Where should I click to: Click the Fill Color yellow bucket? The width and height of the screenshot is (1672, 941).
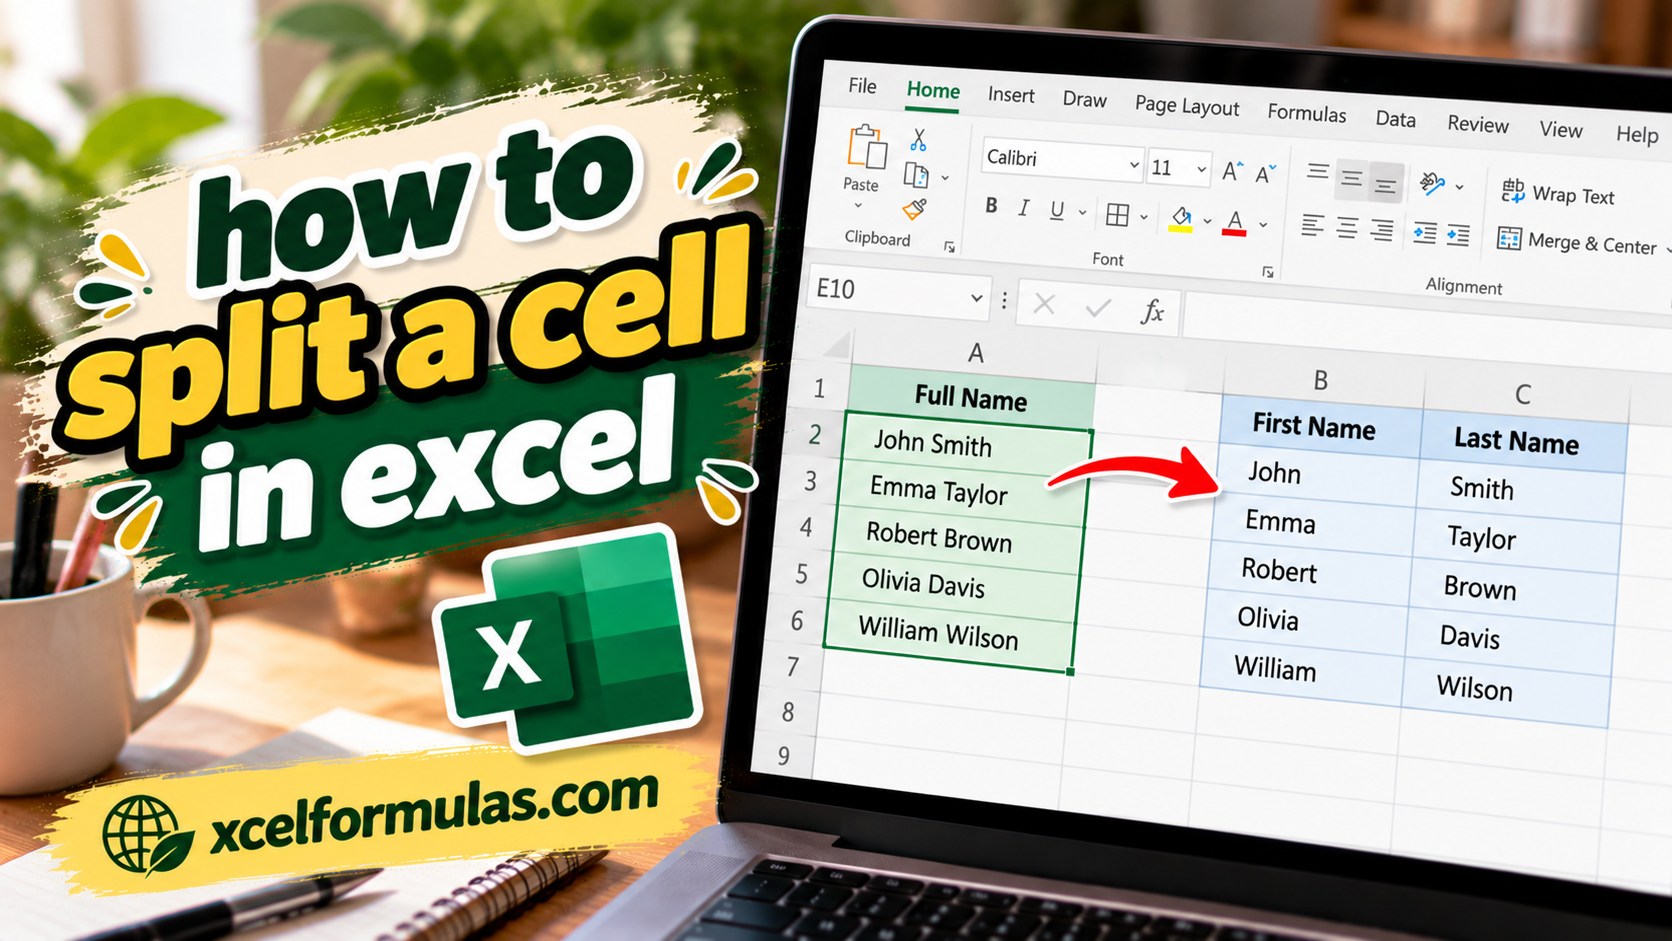click(x=1181, y=220)
